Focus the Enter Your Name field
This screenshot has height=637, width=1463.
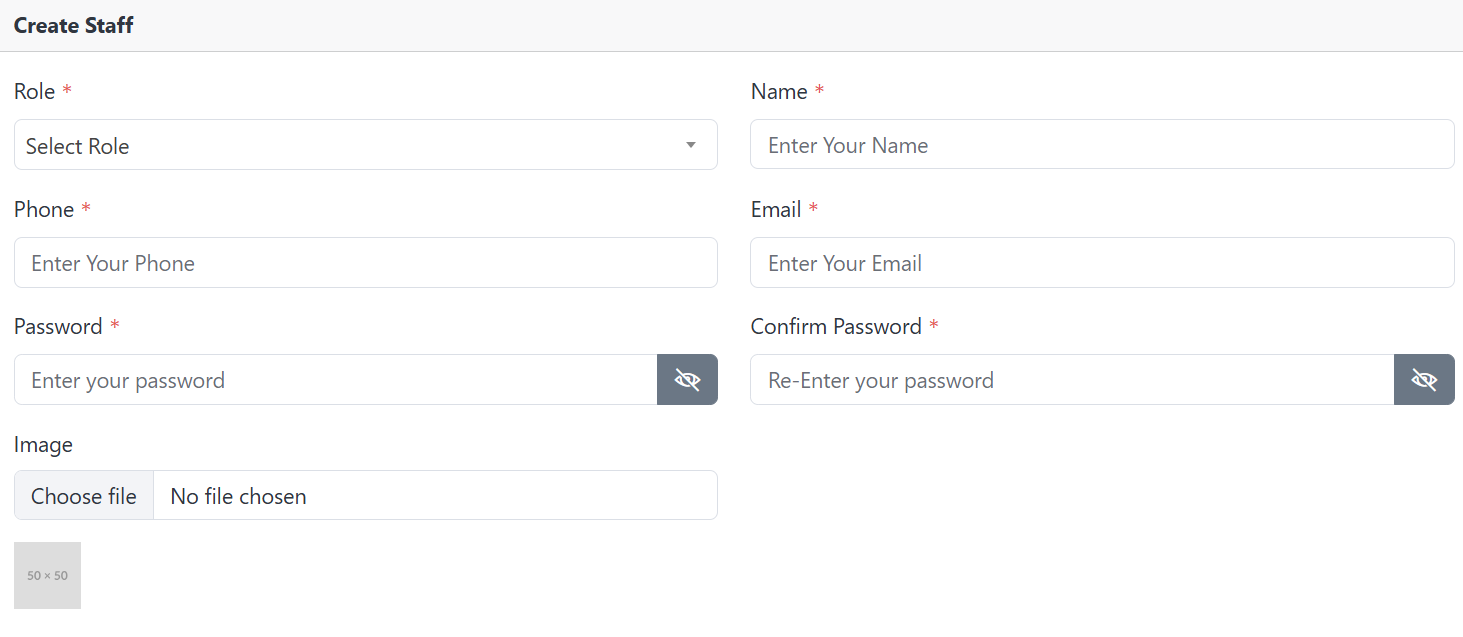point(1102,145)
